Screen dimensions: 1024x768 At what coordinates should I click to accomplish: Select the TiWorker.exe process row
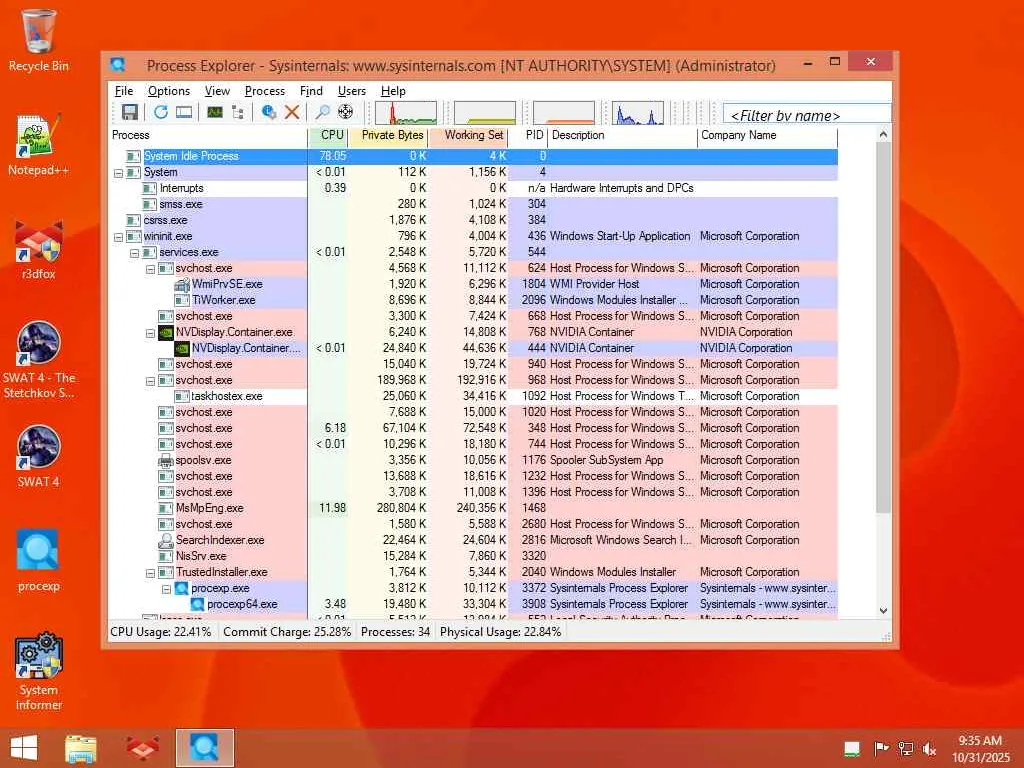pyautogui.click(x=473, y=300)
